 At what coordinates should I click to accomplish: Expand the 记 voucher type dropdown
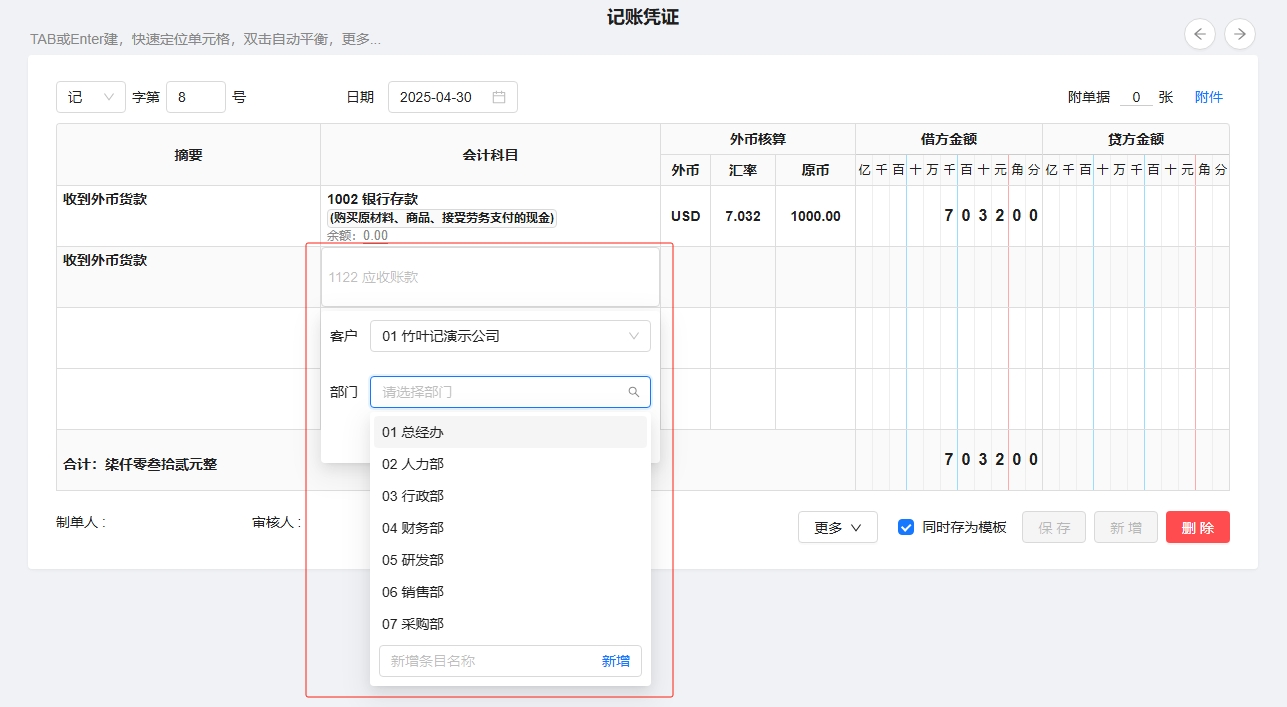point(91,97)
